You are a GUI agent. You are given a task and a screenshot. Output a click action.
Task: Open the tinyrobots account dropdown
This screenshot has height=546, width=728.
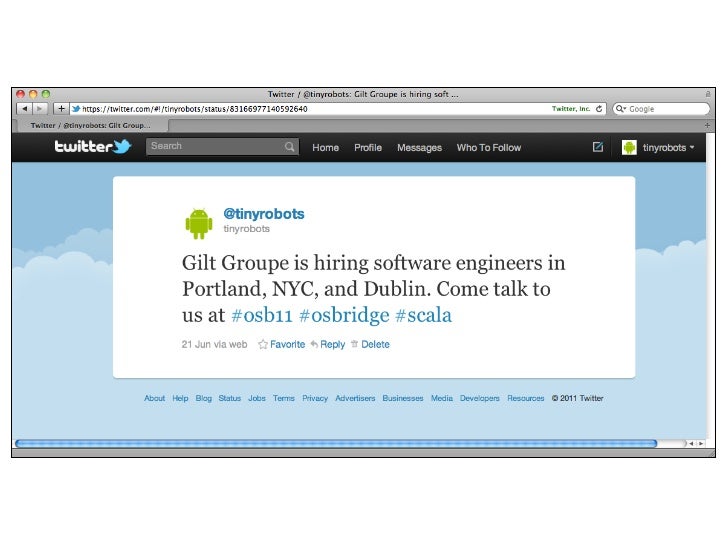click(658, 148)
